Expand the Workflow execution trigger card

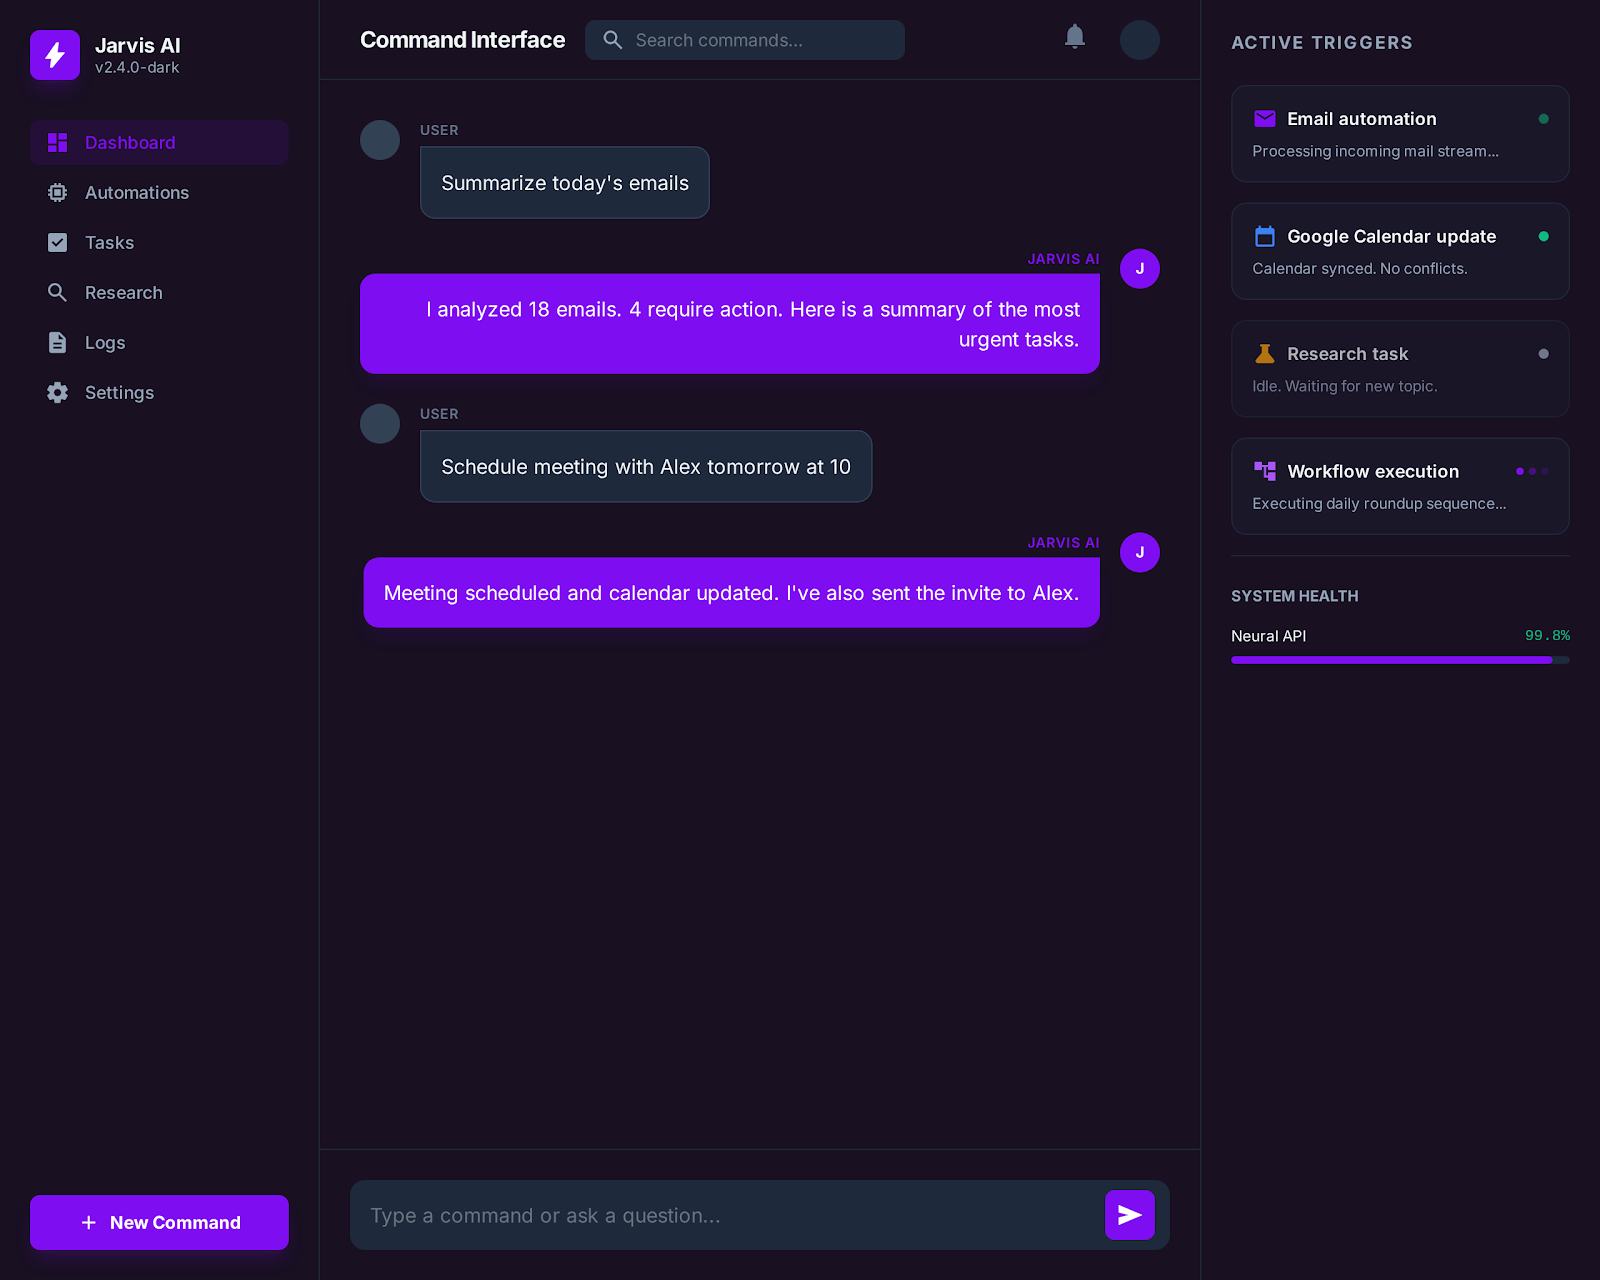(1399, 486)
